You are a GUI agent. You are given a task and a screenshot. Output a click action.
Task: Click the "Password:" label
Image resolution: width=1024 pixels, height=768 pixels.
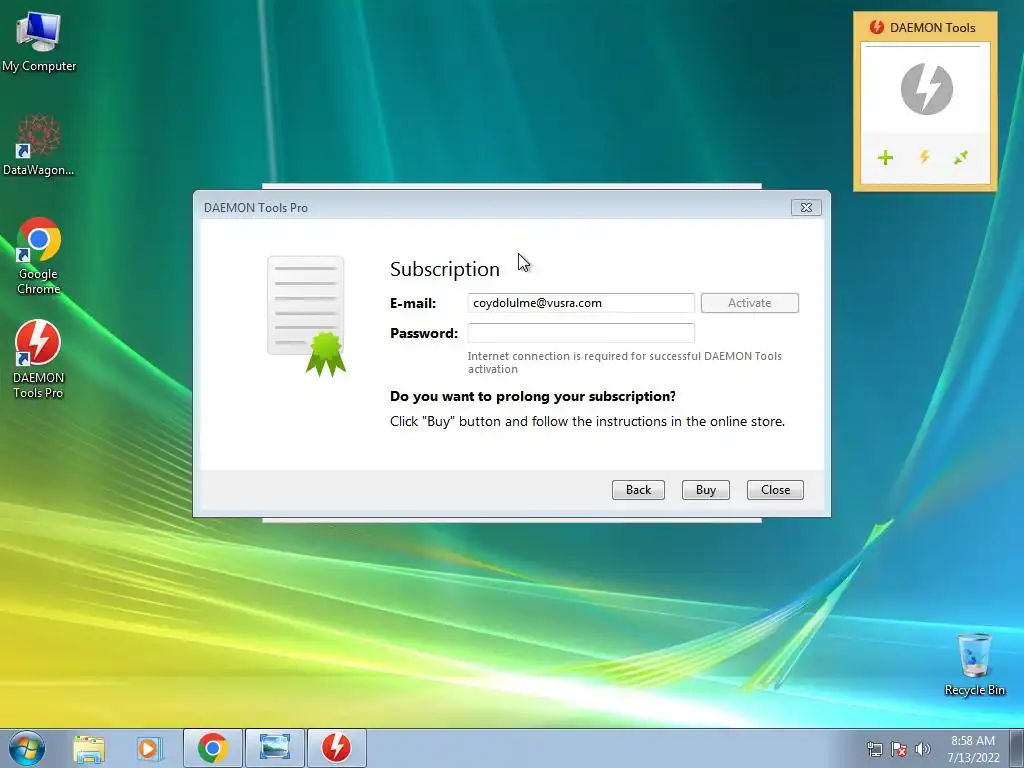424,333
